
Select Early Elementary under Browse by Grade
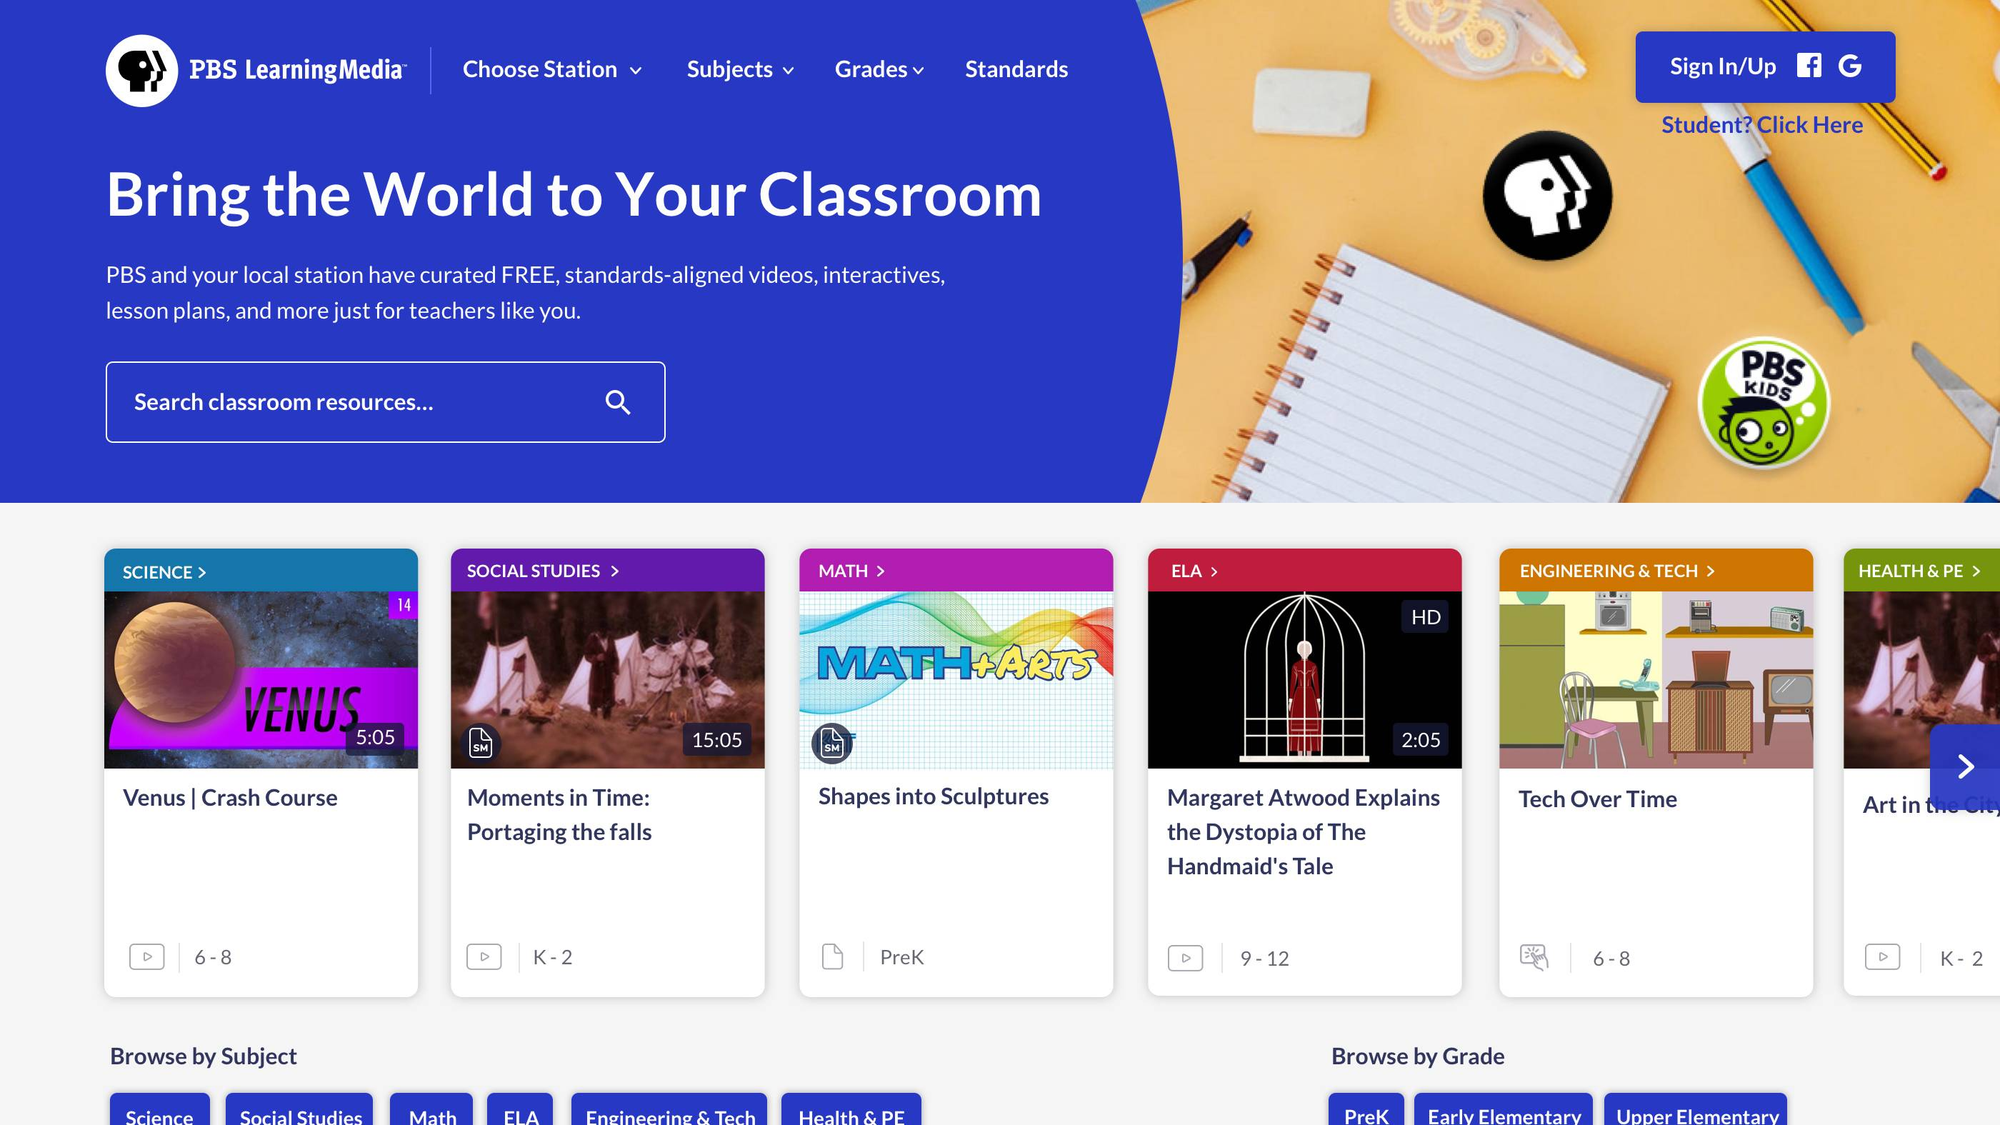1503,1114
